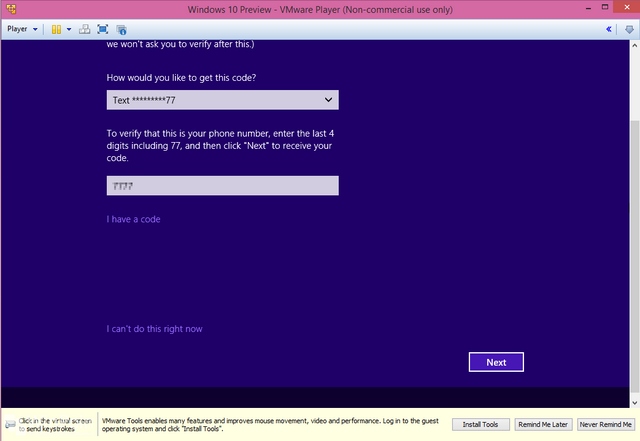640x441 pixels.
Task: Click the keyboard hint icon in status bar
Action: tap(10, 425)
